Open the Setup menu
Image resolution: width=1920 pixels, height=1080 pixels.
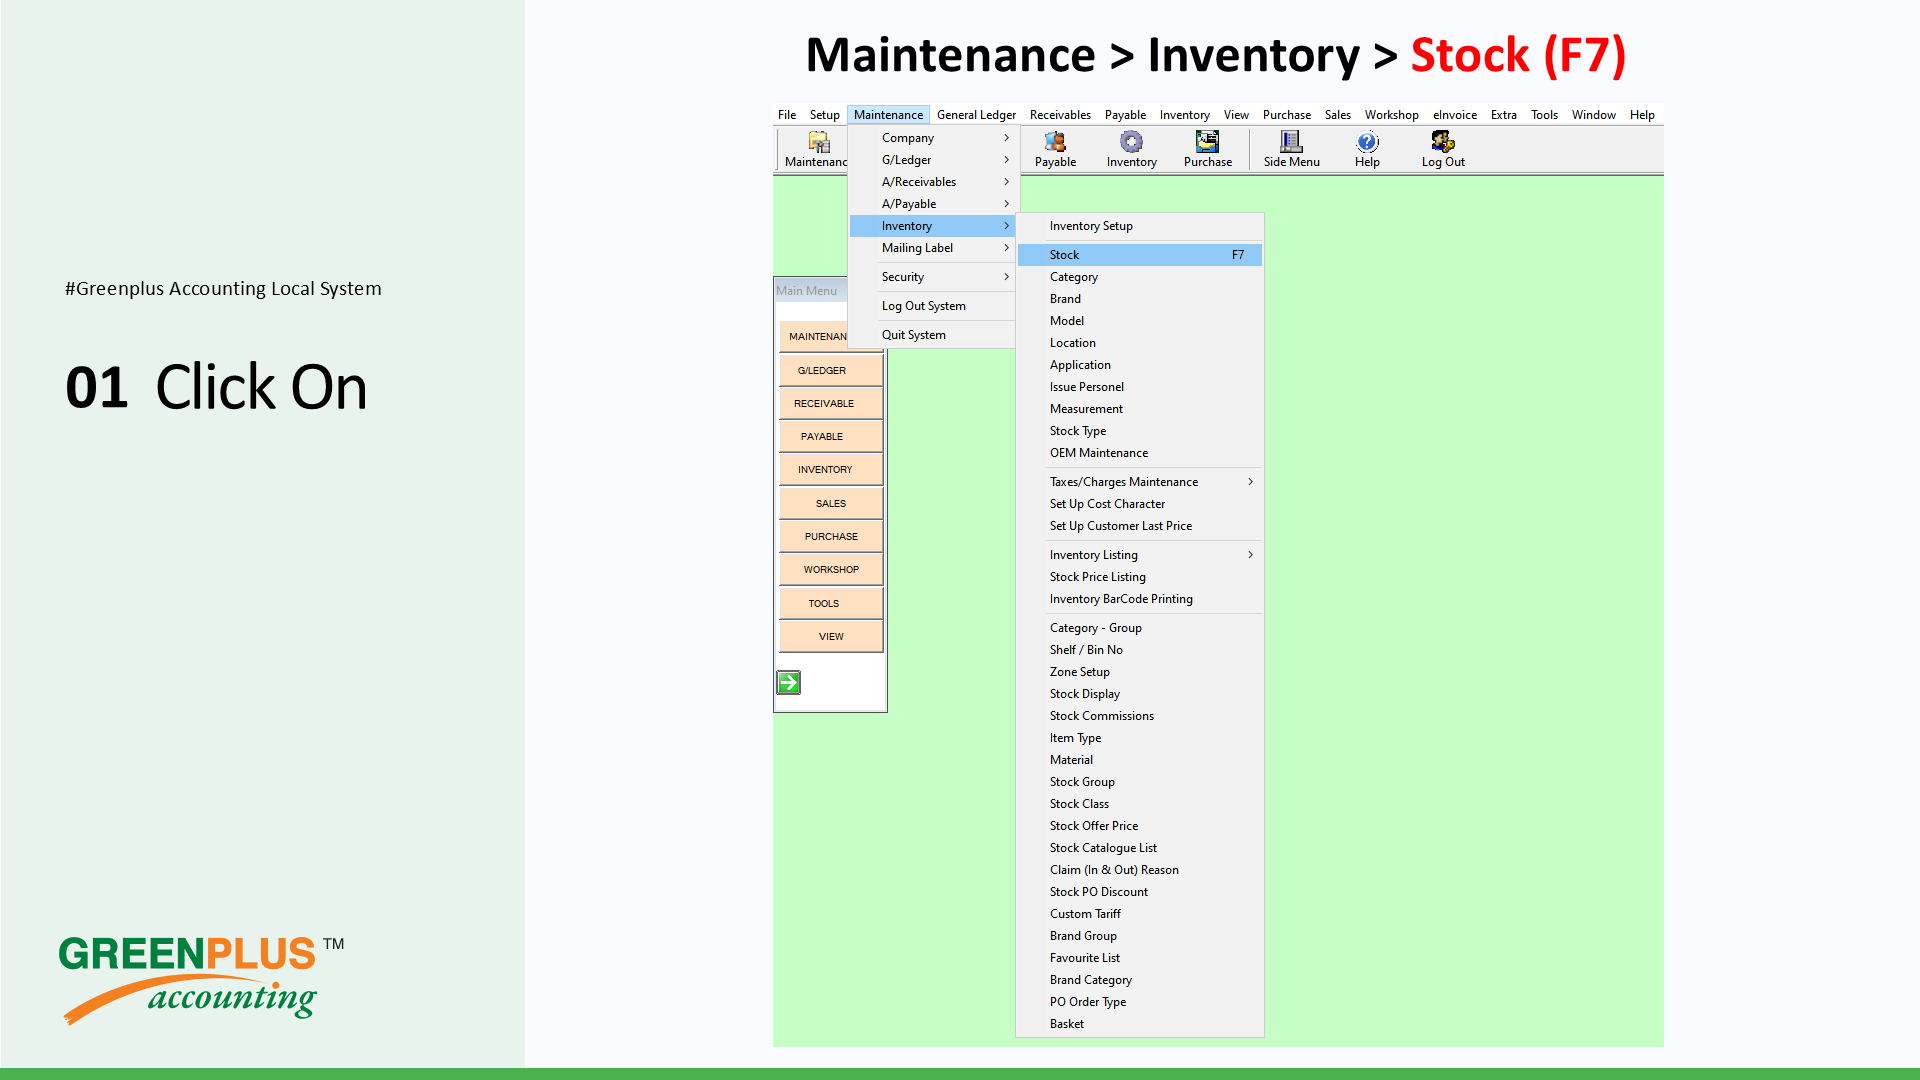point(824,115)
